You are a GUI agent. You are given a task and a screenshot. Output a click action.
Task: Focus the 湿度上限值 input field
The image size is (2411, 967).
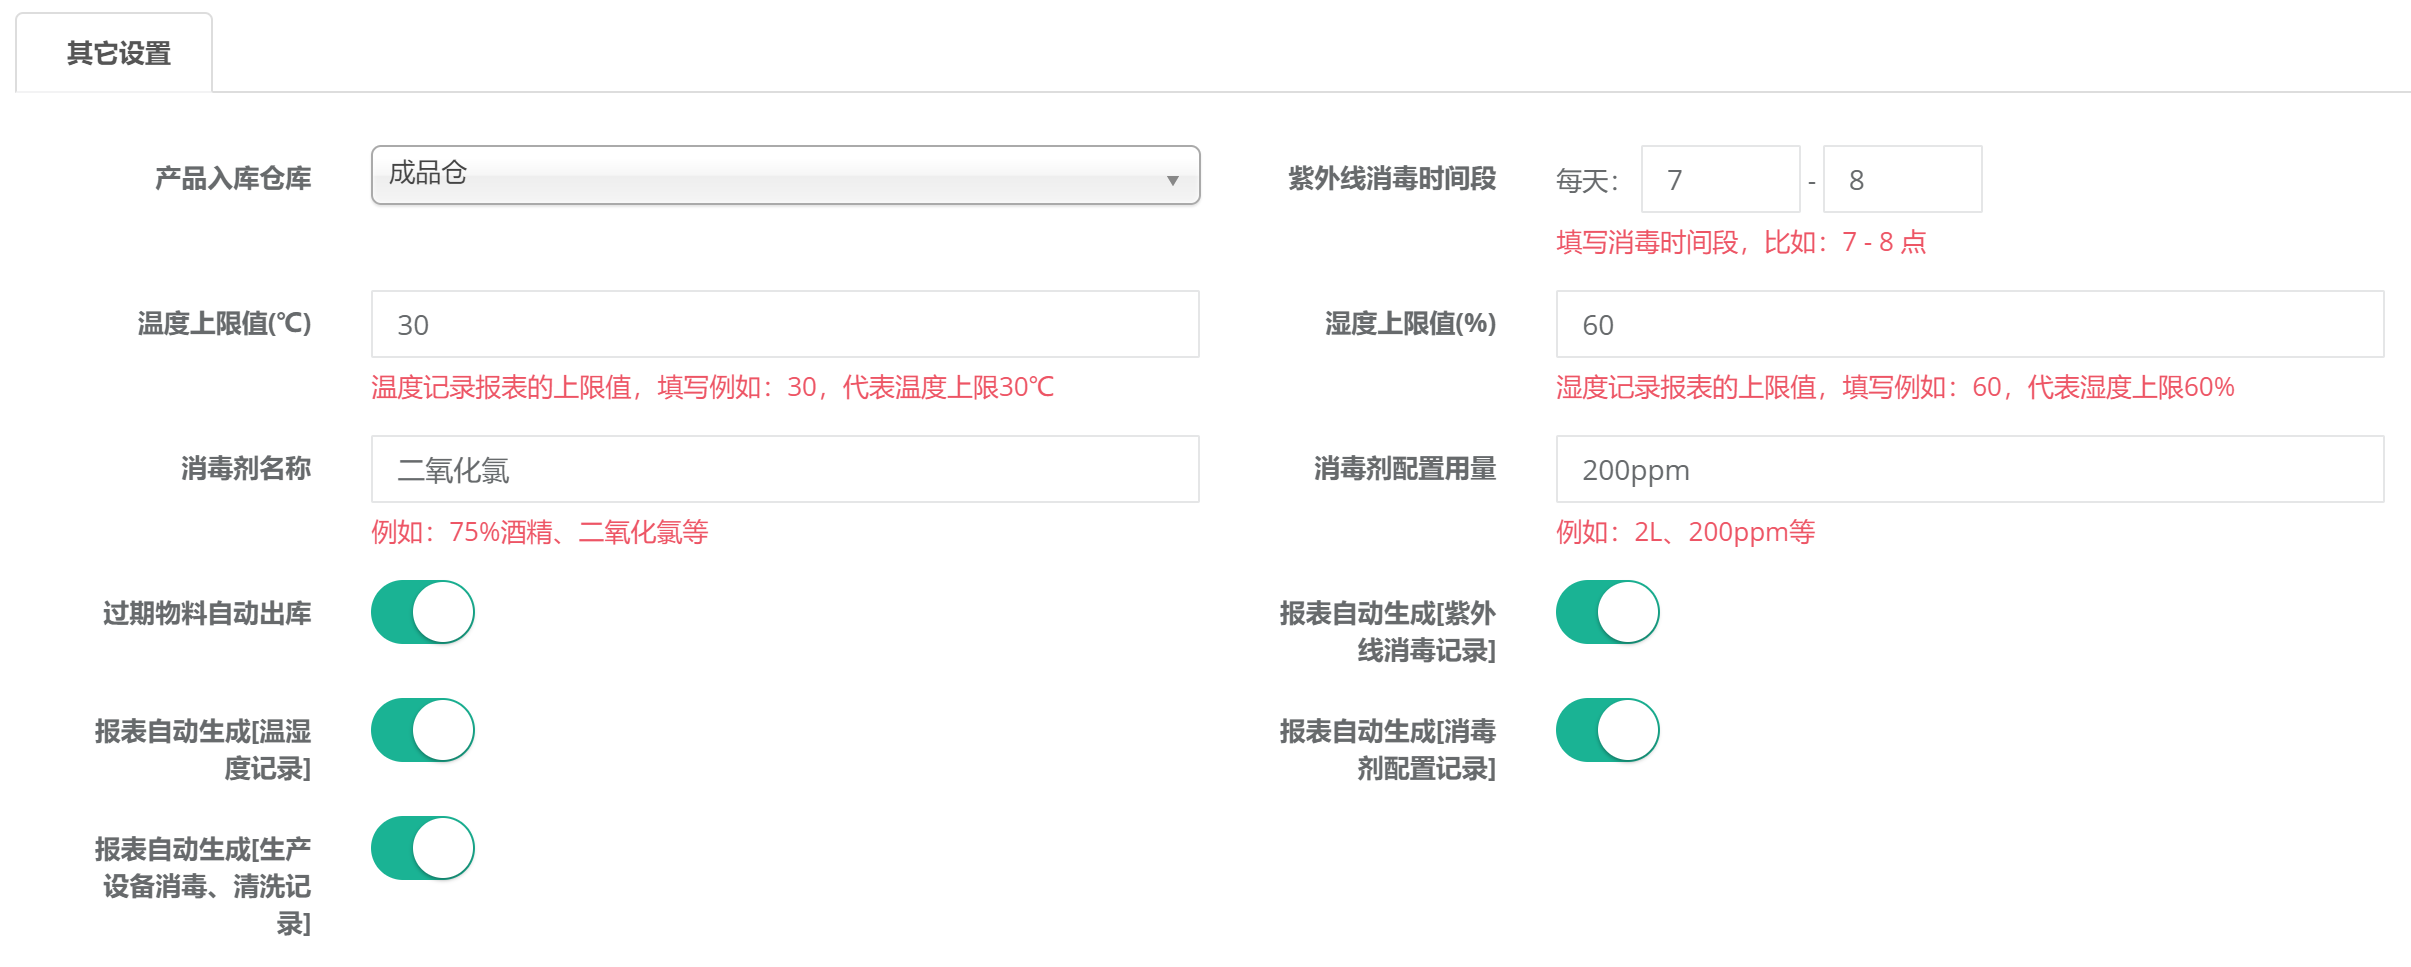1968,325
